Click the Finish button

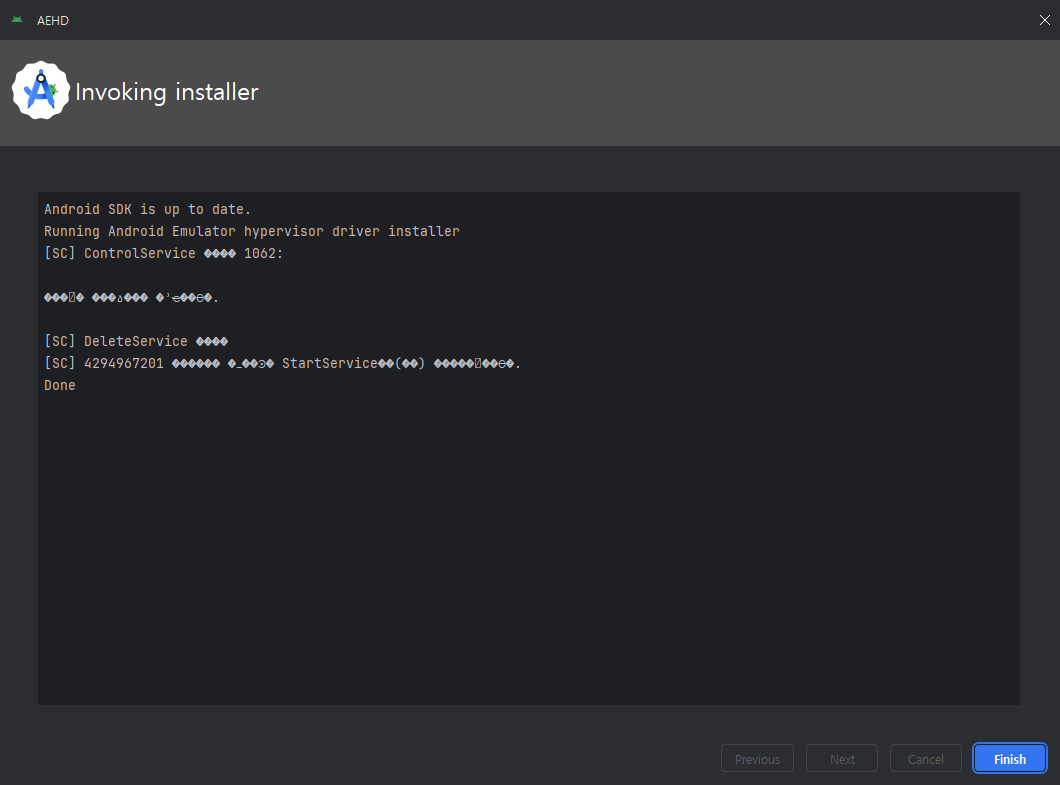pos(1009,758)
